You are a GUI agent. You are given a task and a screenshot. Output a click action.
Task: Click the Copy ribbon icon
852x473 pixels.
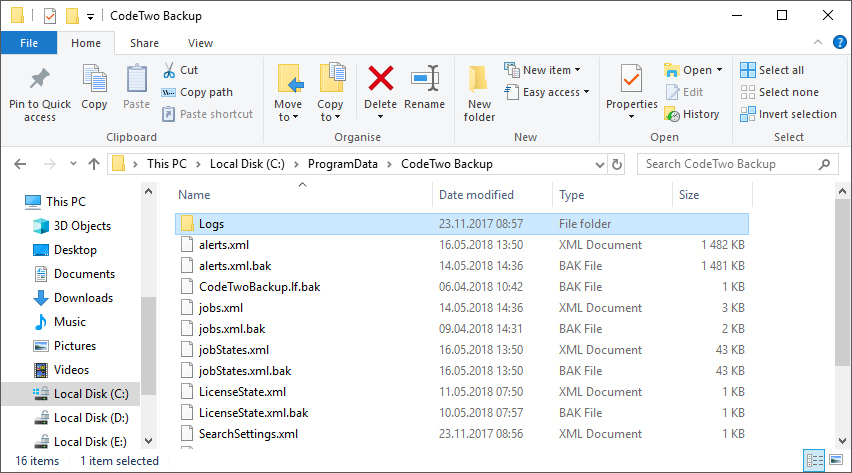point(94,88)
